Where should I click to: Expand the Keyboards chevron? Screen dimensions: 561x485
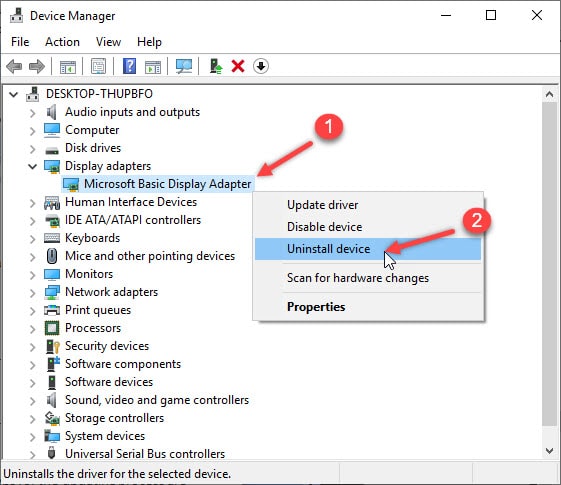click(33, 239)
